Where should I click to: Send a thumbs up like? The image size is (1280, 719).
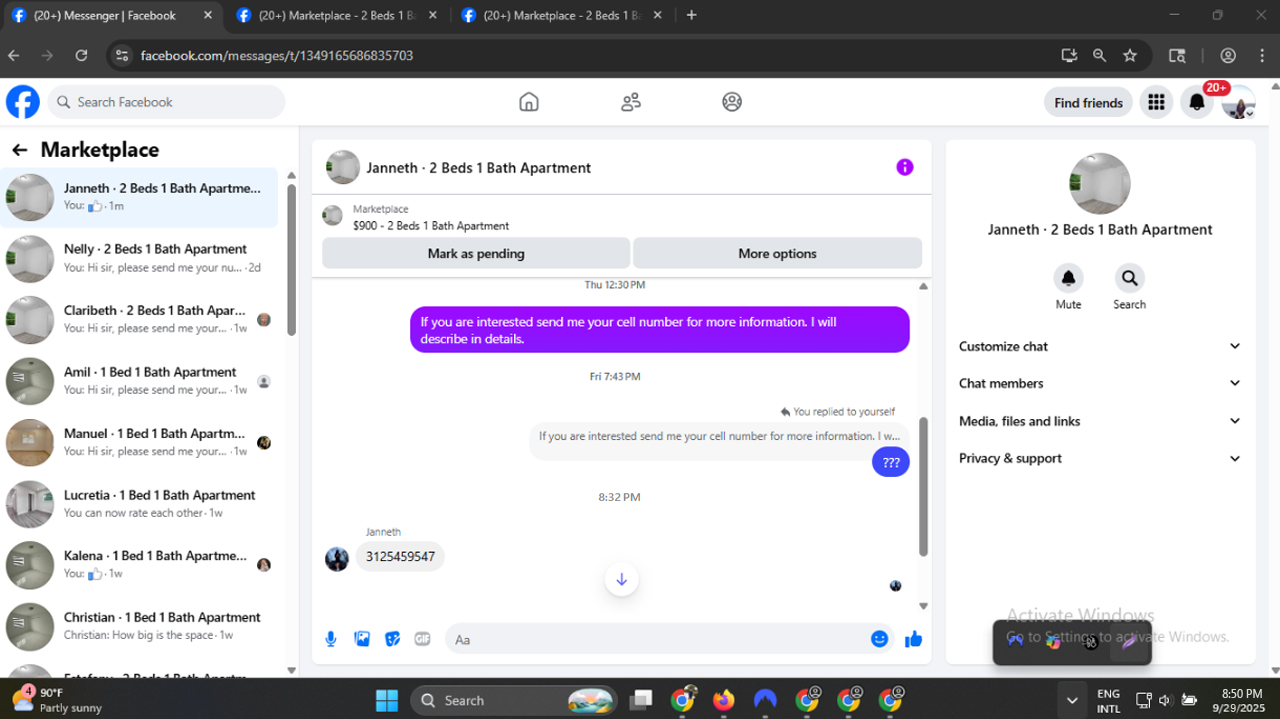coord(913,639)
